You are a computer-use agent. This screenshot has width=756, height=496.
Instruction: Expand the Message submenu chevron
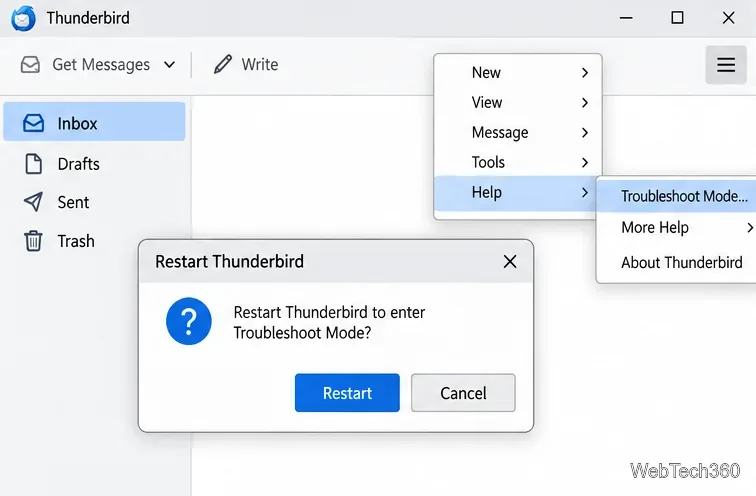click(585, 133)
